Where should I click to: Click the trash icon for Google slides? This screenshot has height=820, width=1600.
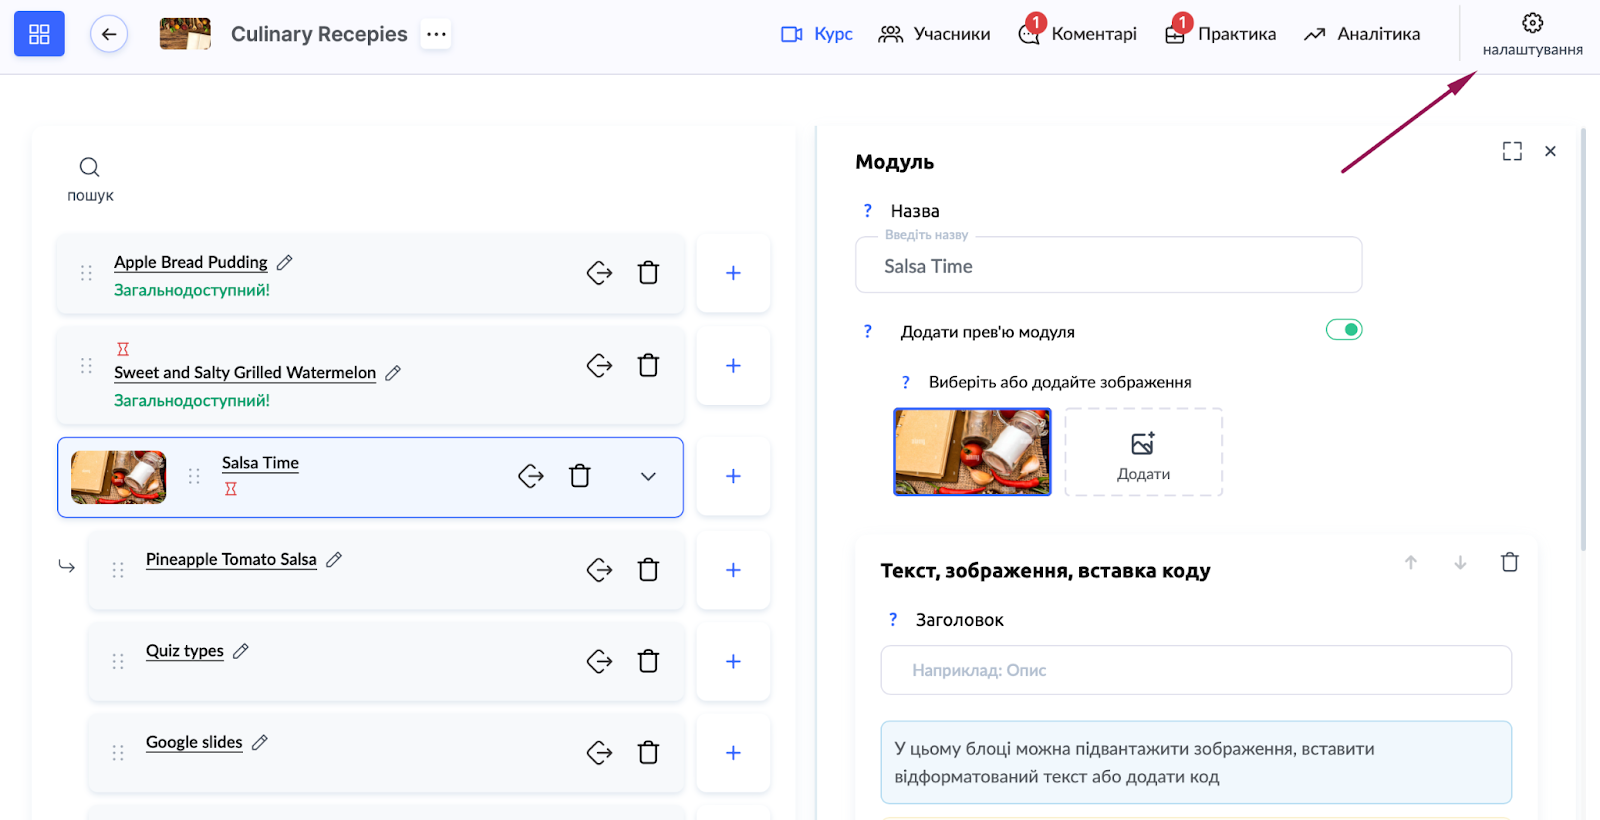648,752
